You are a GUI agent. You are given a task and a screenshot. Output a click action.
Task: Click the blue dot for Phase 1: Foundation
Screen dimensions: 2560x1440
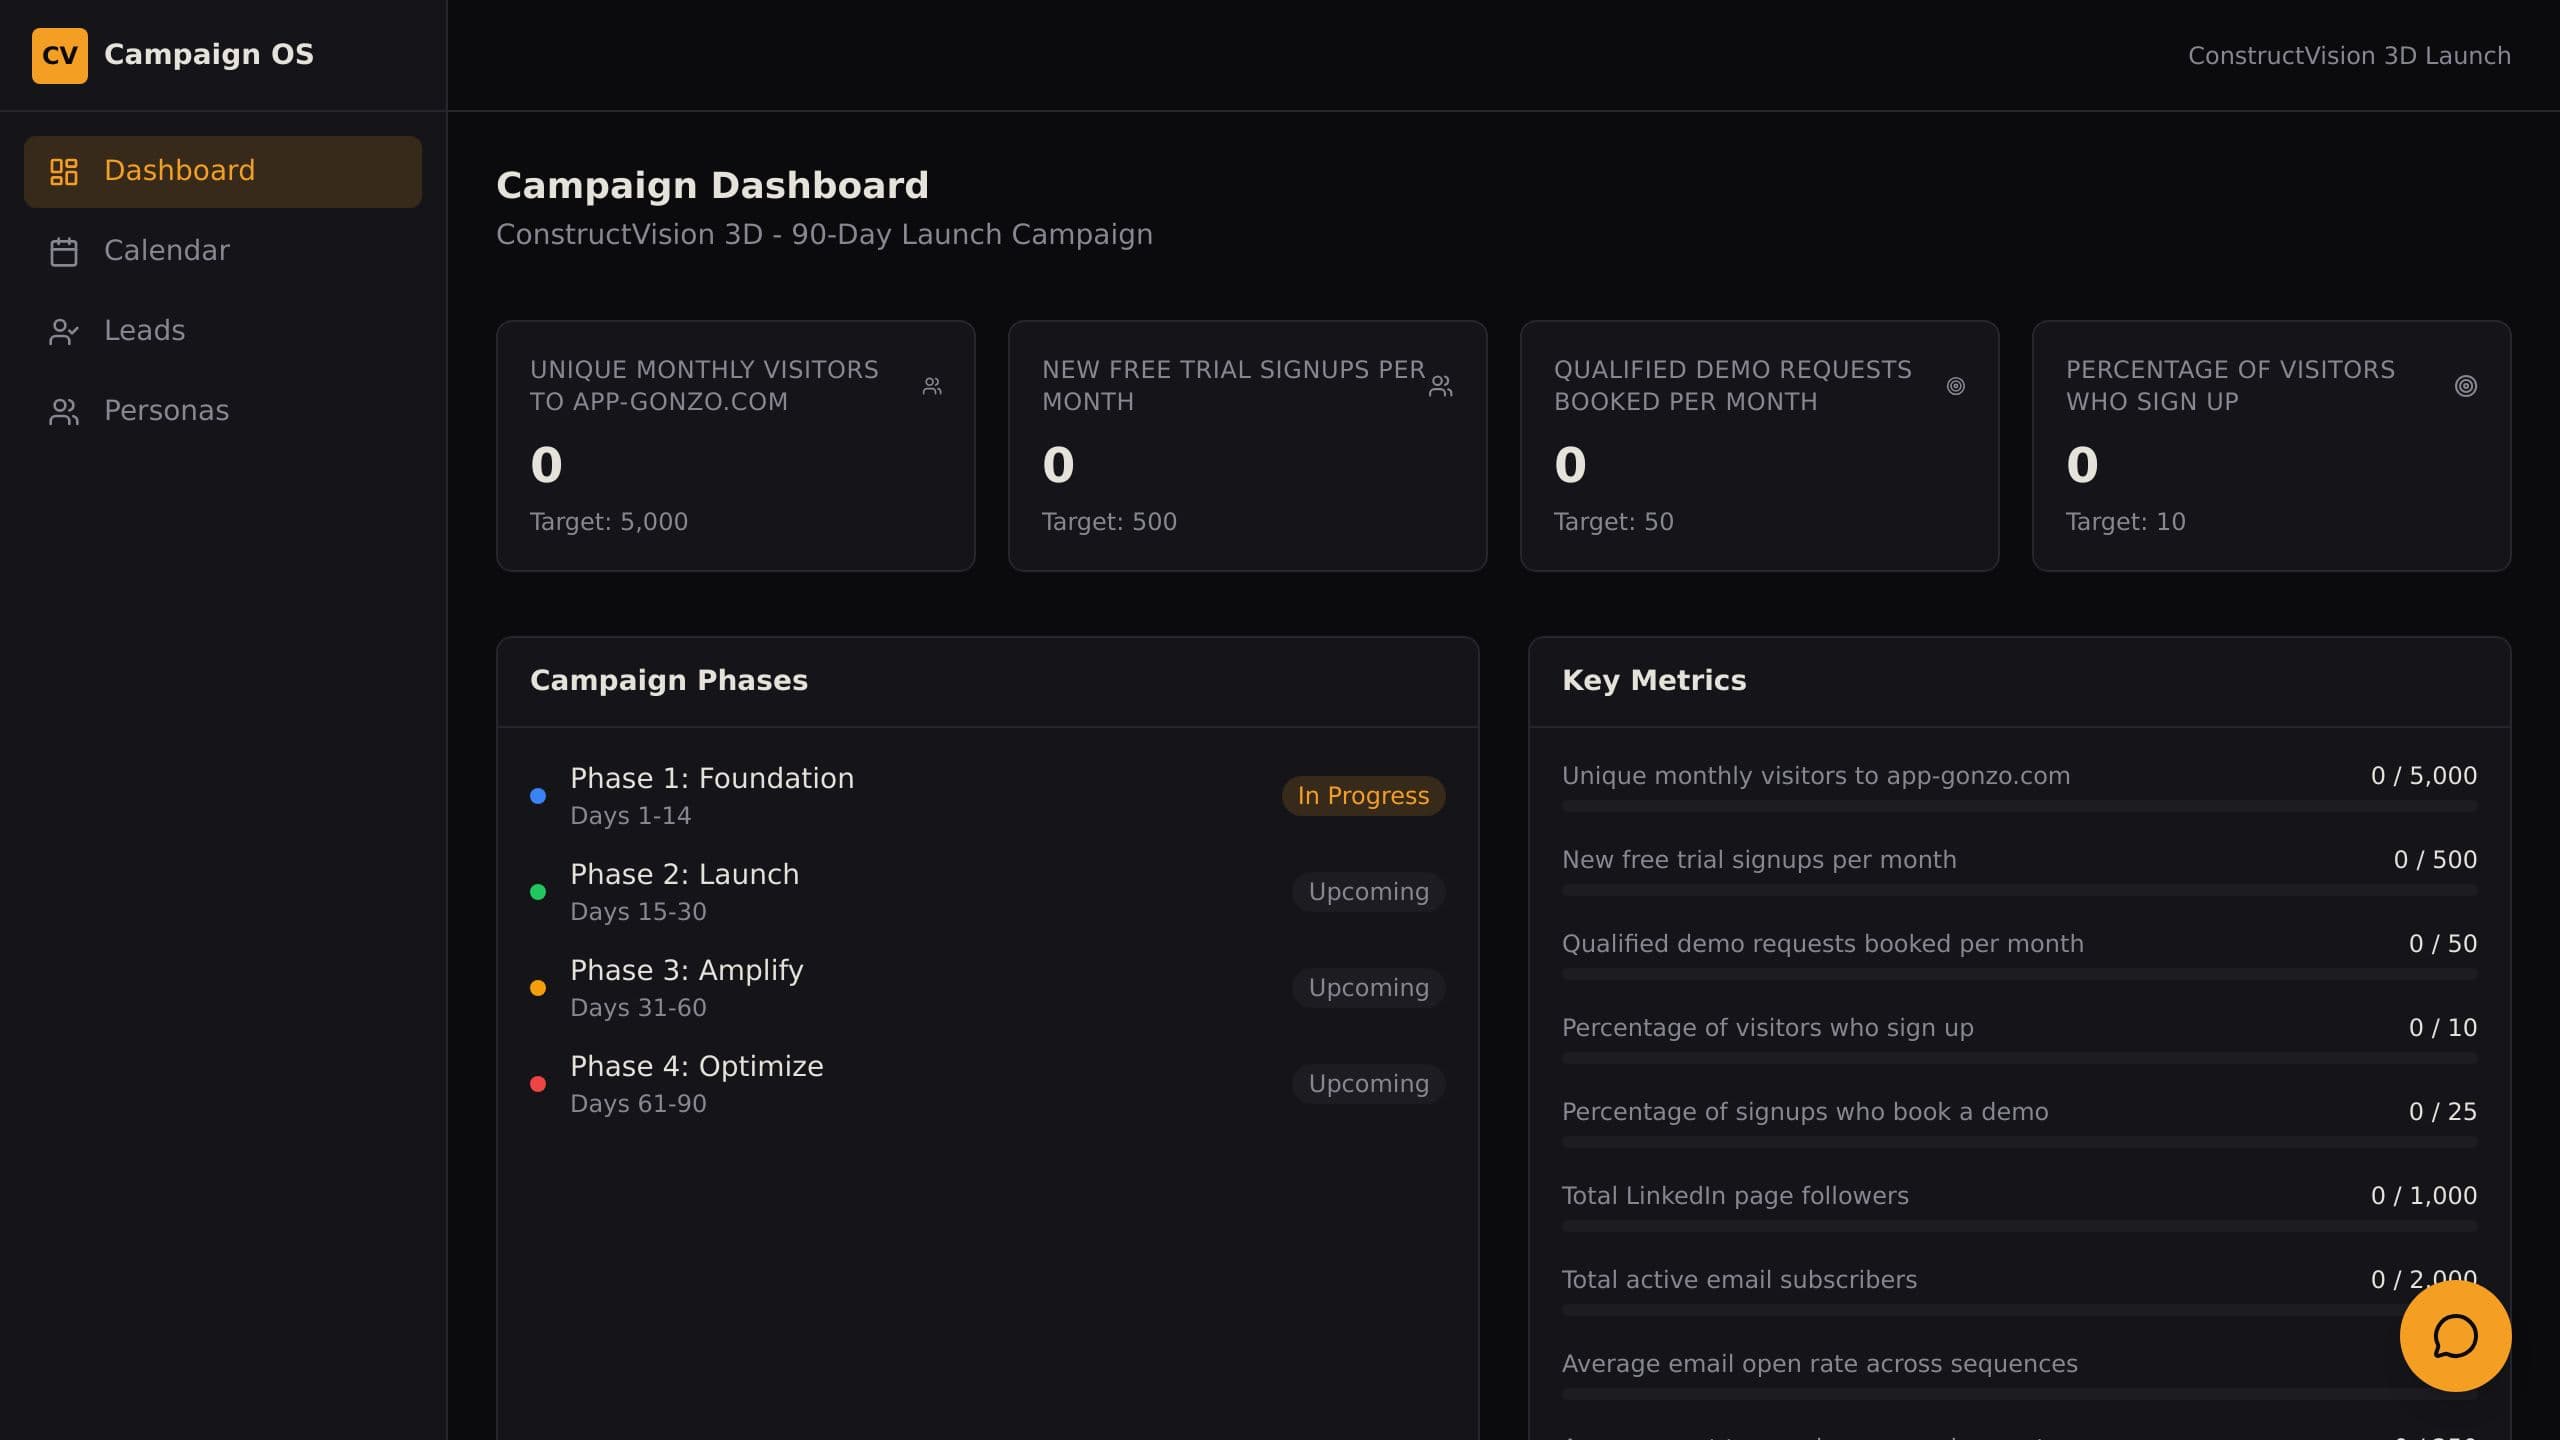tap(538, 796)
